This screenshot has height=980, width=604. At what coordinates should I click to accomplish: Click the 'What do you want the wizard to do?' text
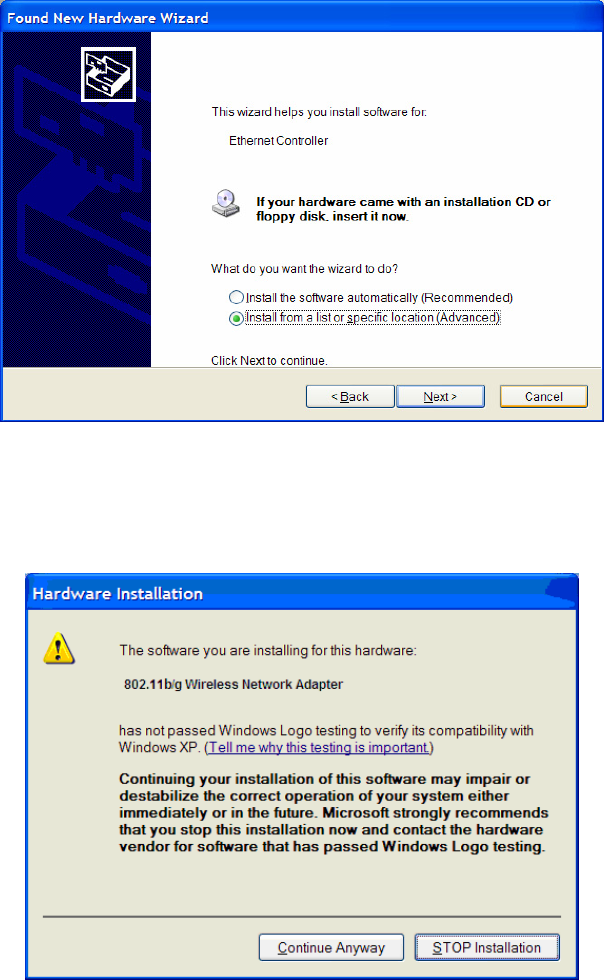pyautogui.click(x=304, y=269)
